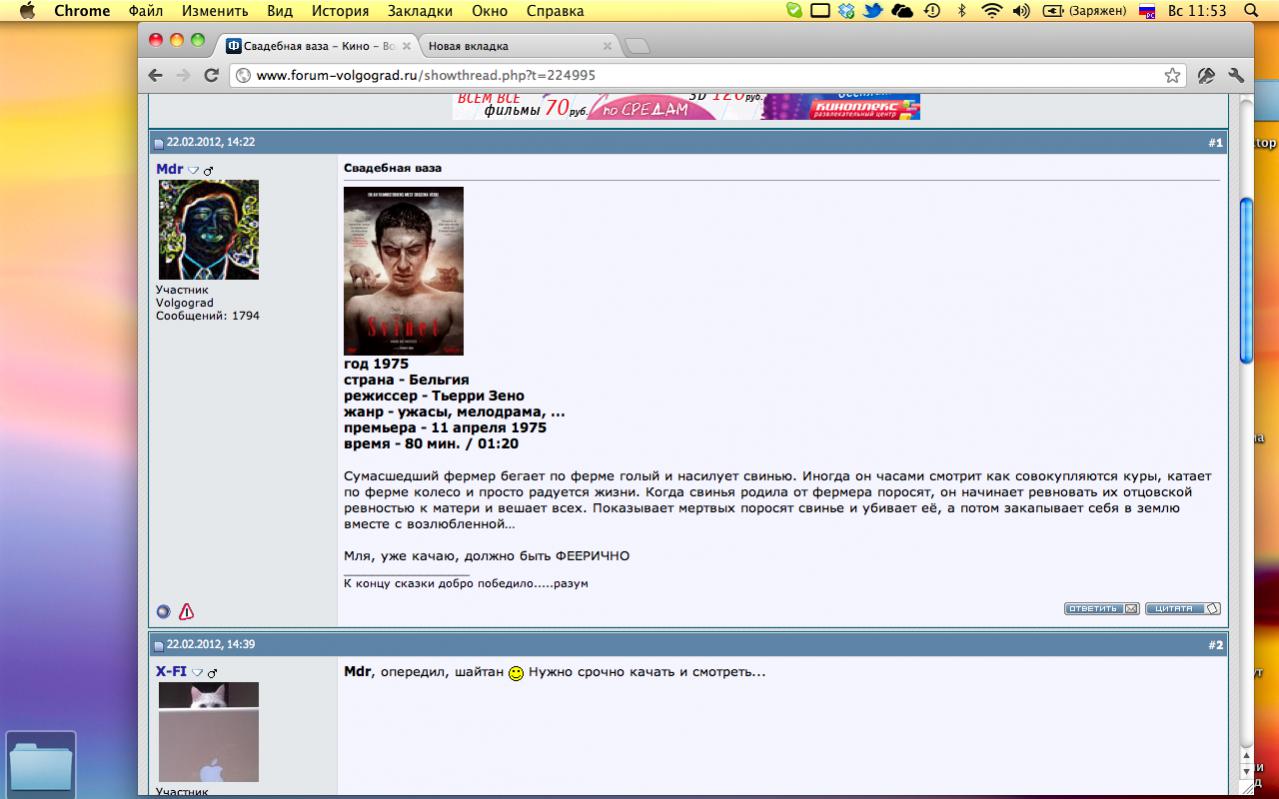Click the Dropbox menu bar icon
The height and width of the screenshot is (799, 1279).
(x=847, y=11)
